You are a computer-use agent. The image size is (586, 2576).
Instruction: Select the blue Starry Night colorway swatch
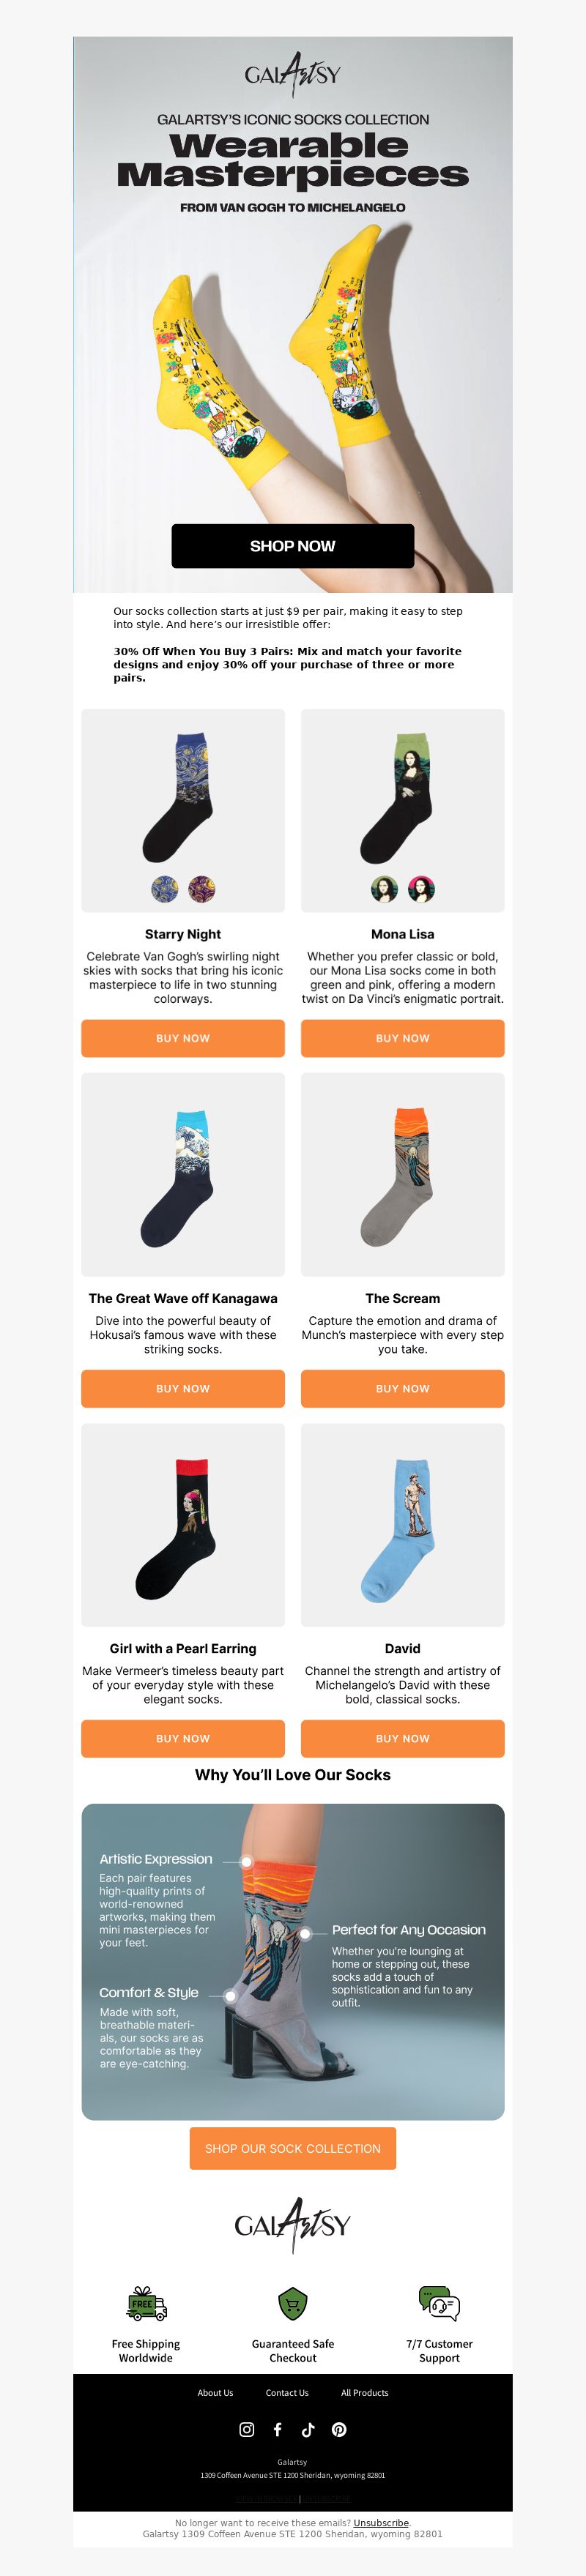(165, 888)
